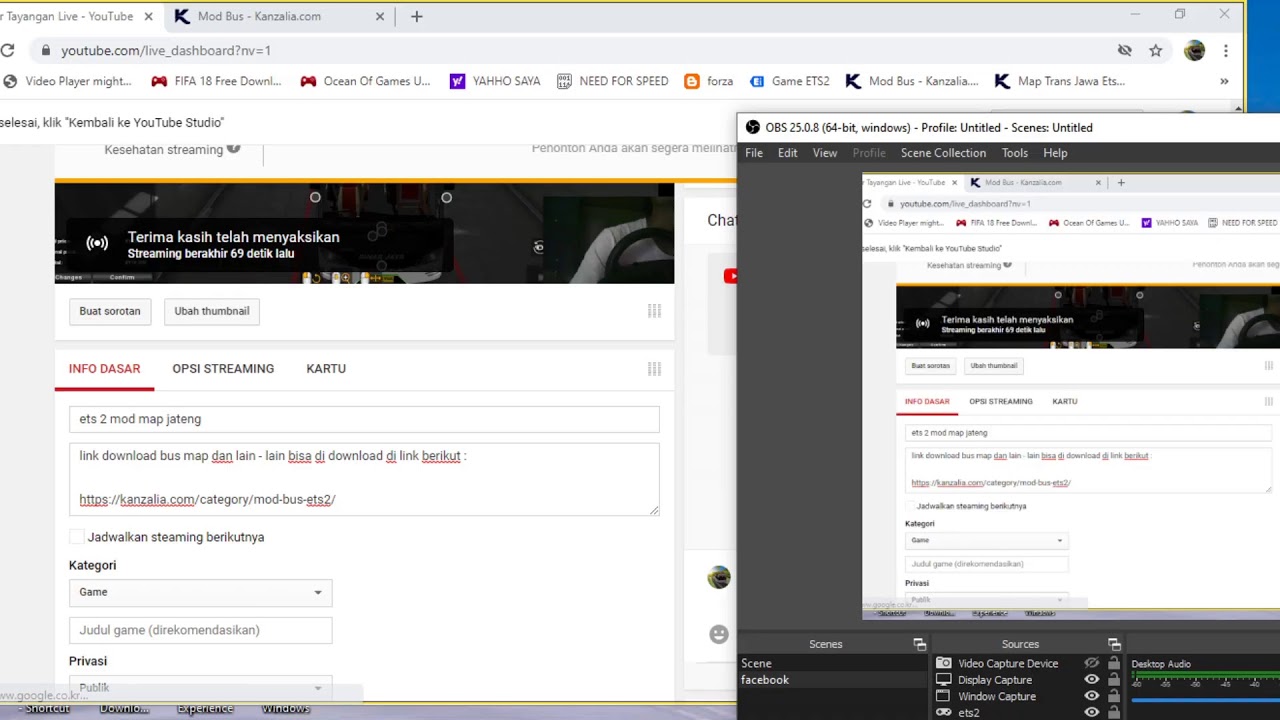
Task: Show the hidden Video Capture Device source
Action: coord(1092,663)
